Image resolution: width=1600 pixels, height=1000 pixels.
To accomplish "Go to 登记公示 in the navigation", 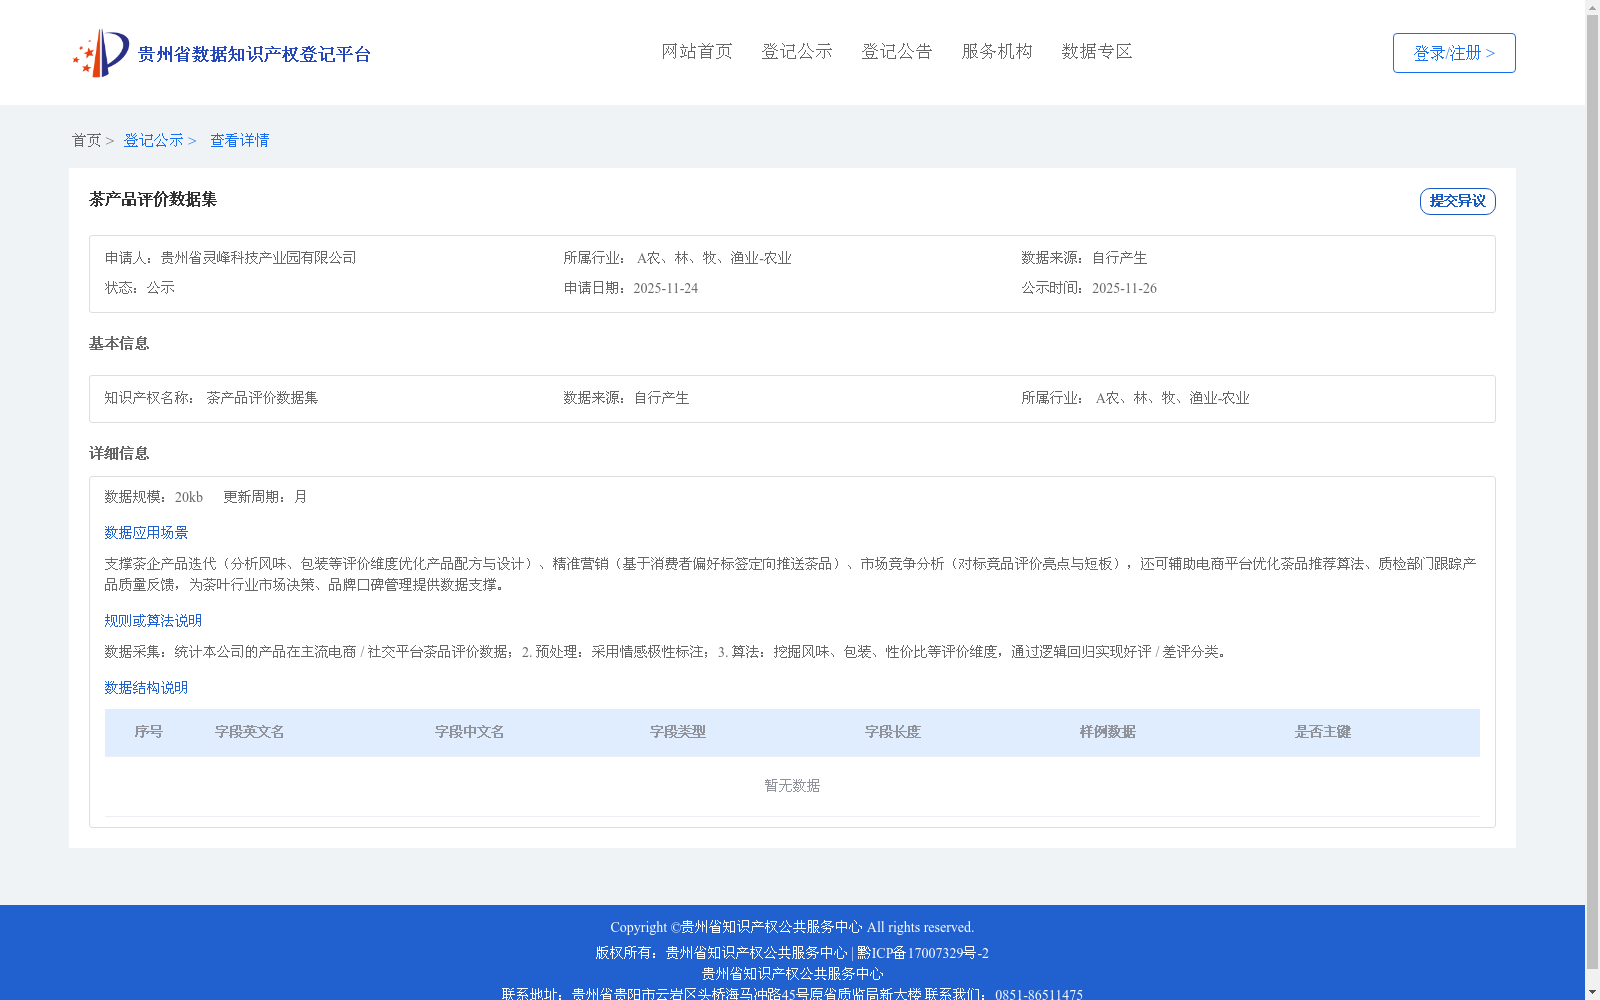I will point(797,52).
